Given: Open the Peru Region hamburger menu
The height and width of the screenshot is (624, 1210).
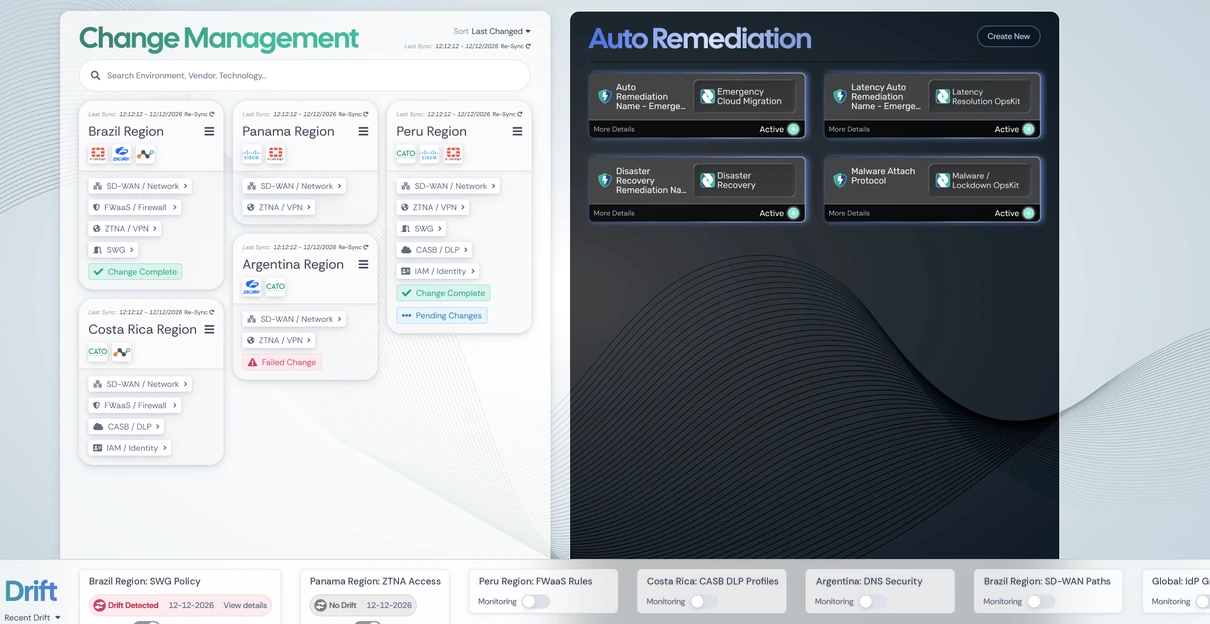Looking at the screenshot, I should (517, 131).
